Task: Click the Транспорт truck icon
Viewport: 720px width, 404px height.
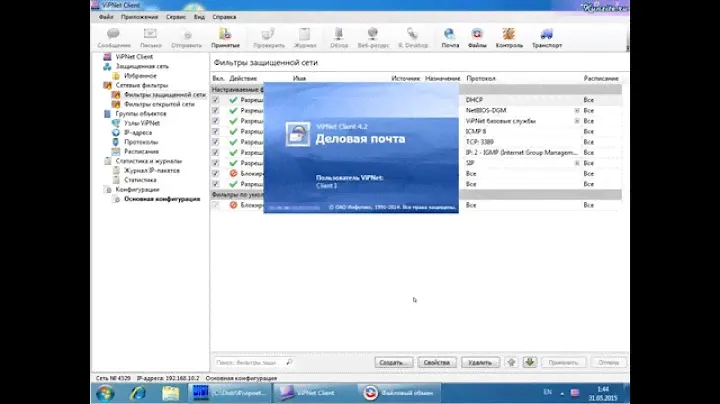Action: click(546, 38)
